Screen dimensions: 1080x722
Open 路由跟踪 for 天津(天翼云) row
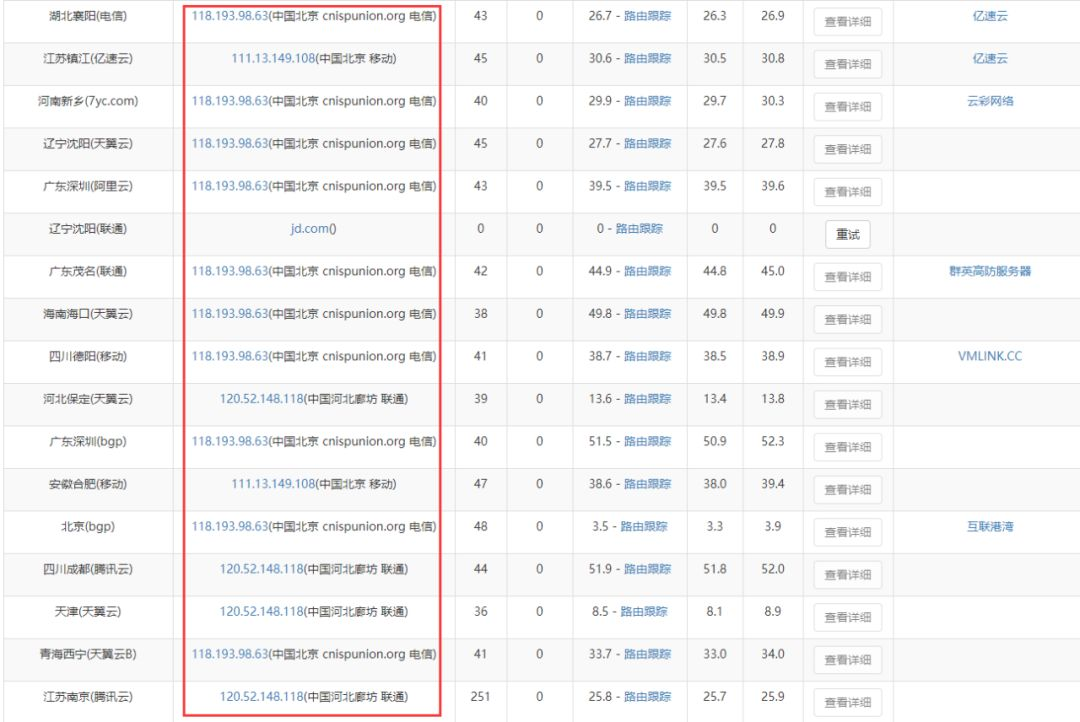click(x=644, y=612)
